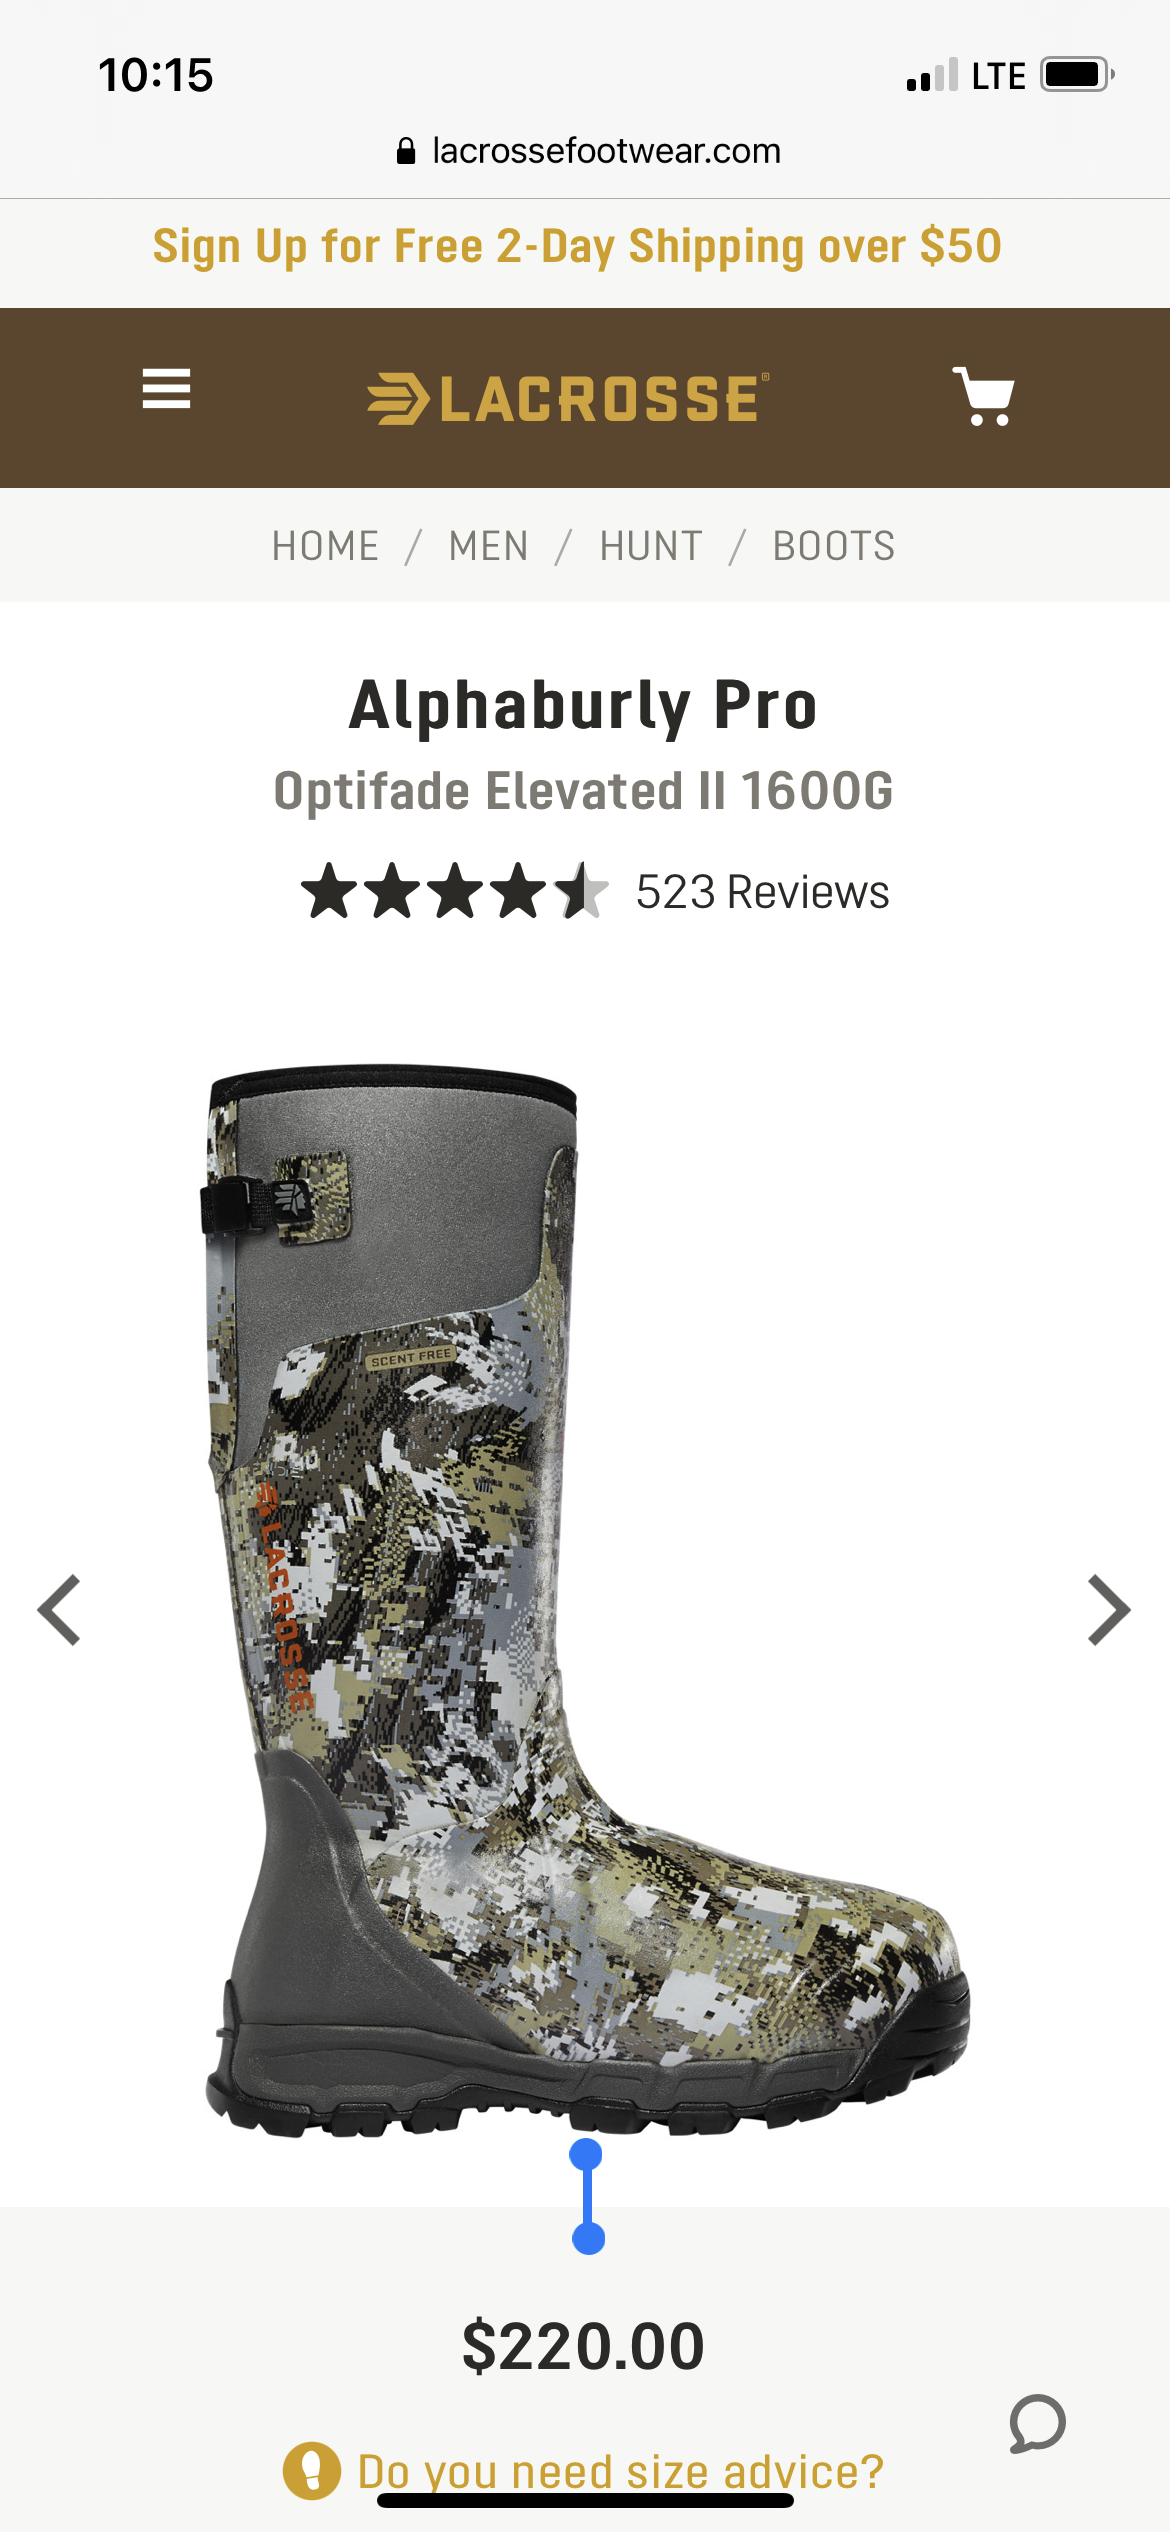
Task: Tap the Alphaburly Pro boot image
Action: [x=588, y=1600]
